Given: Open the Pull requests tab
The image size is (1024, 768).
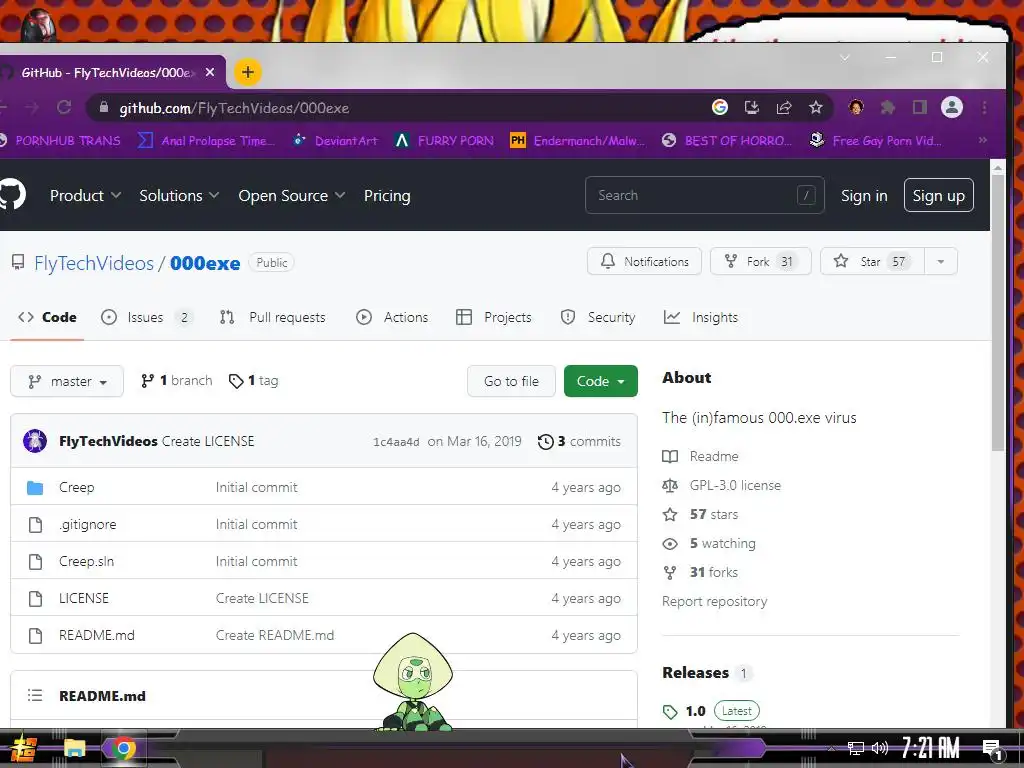Looking at the screenshot, I should pyautogui.click(x=272, y=317).
